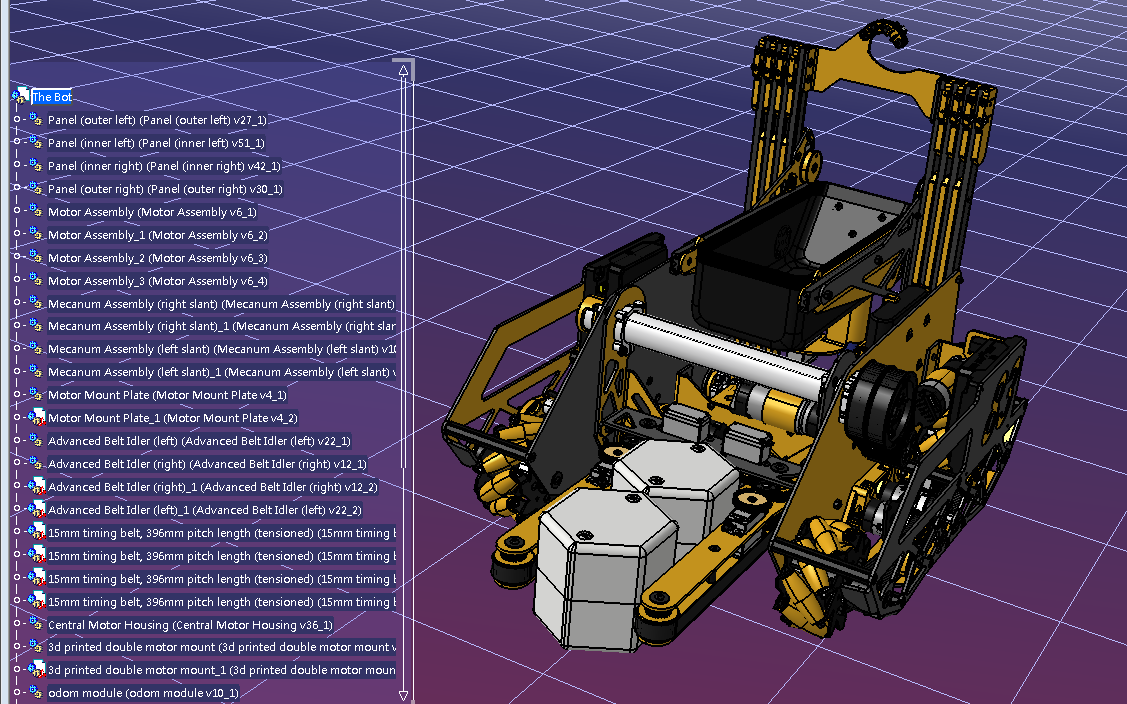Click the Mecanum Assembly (left slant)_1 icon
This screenshot has height=704, width=1127.
pyautogui.click(x=35, y=372)
